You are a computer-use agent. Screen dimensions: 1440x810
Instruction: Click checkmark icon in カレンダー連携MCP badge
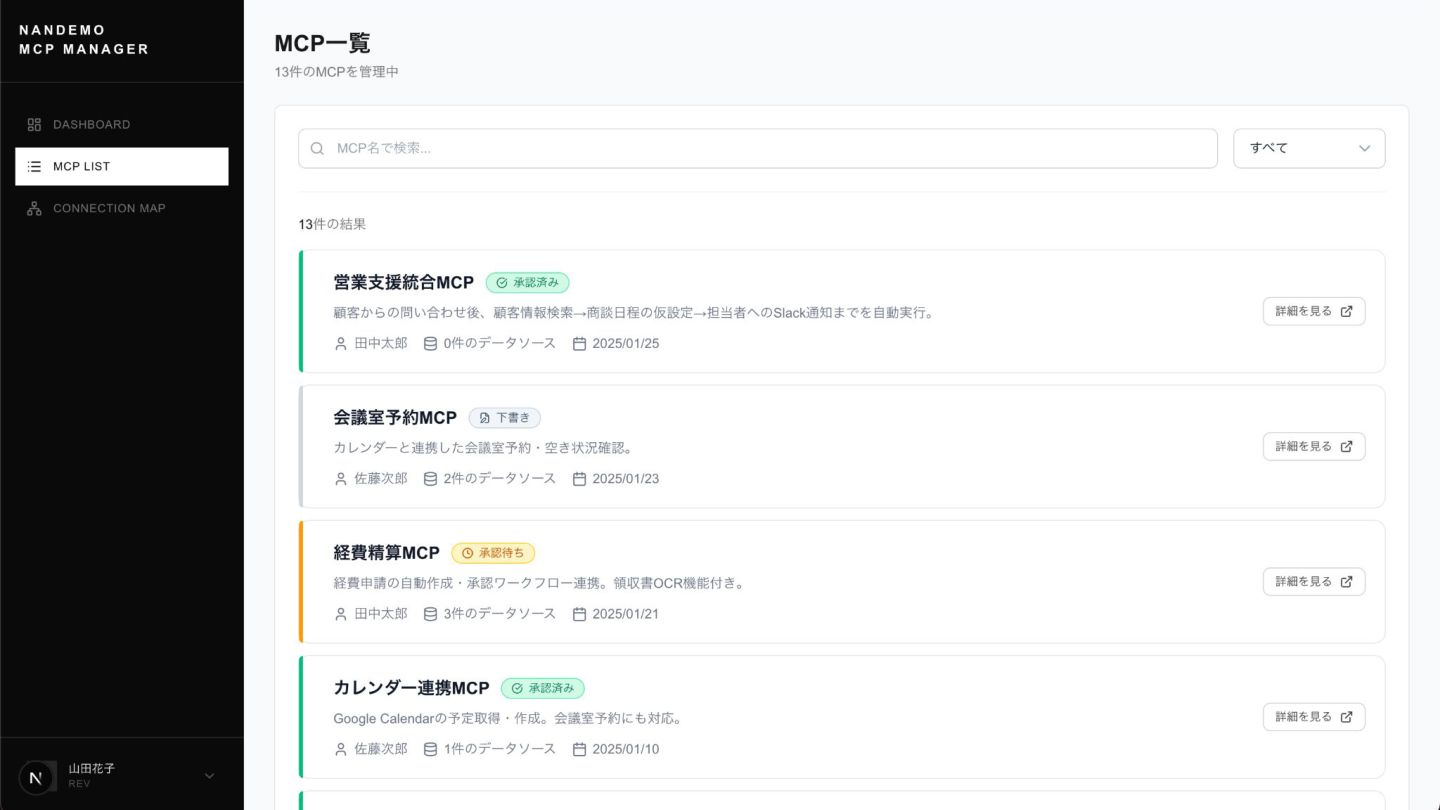pos(517,688)
